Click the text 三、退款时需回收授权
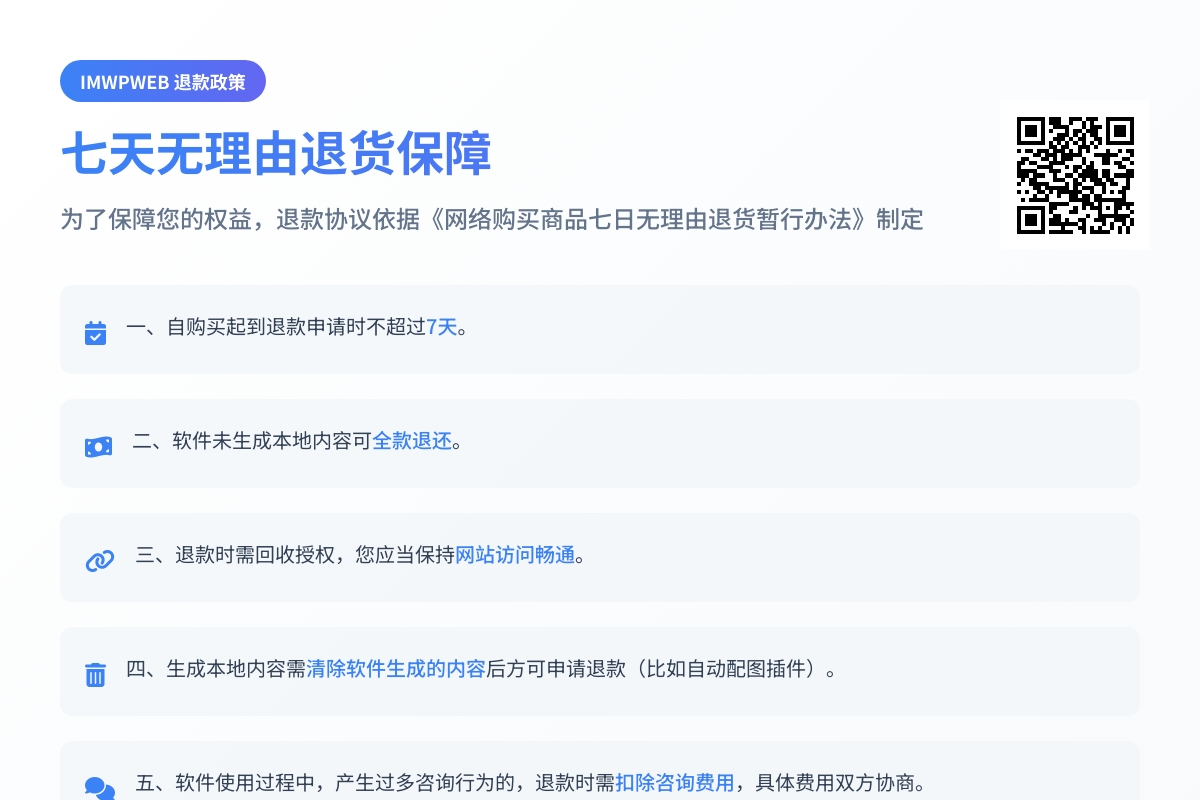 point(235,555)
